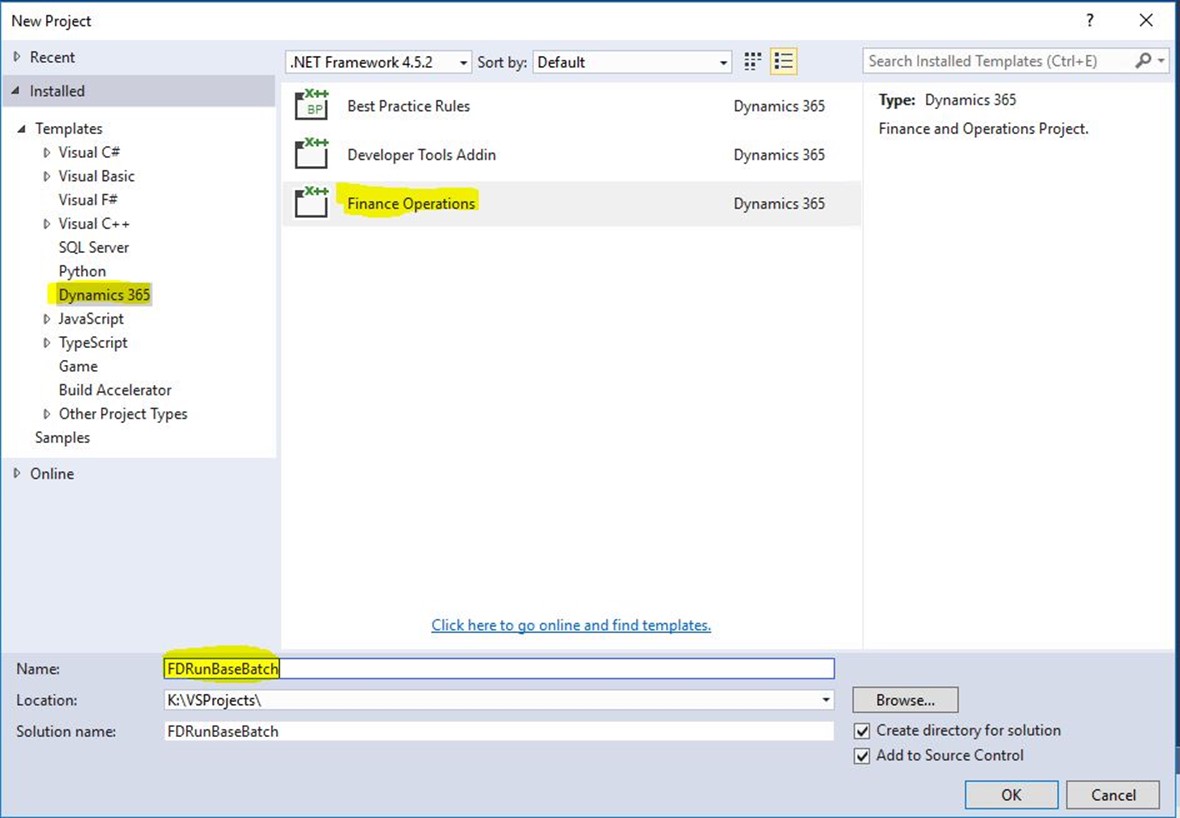Focus the Solution name field
The height and width of the screenshot is (818, 1180).
(499, 731)
